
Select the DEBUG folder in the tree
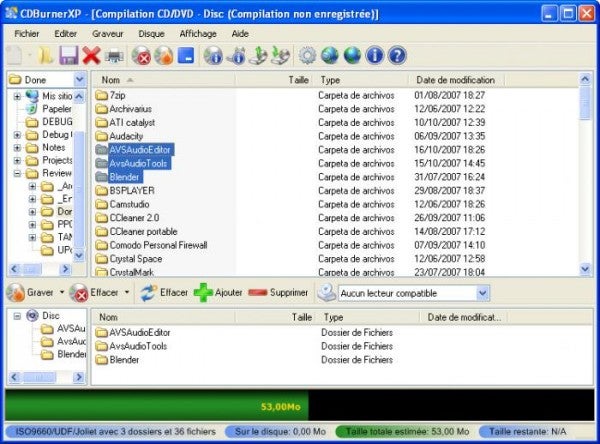[x=49, y=122]
